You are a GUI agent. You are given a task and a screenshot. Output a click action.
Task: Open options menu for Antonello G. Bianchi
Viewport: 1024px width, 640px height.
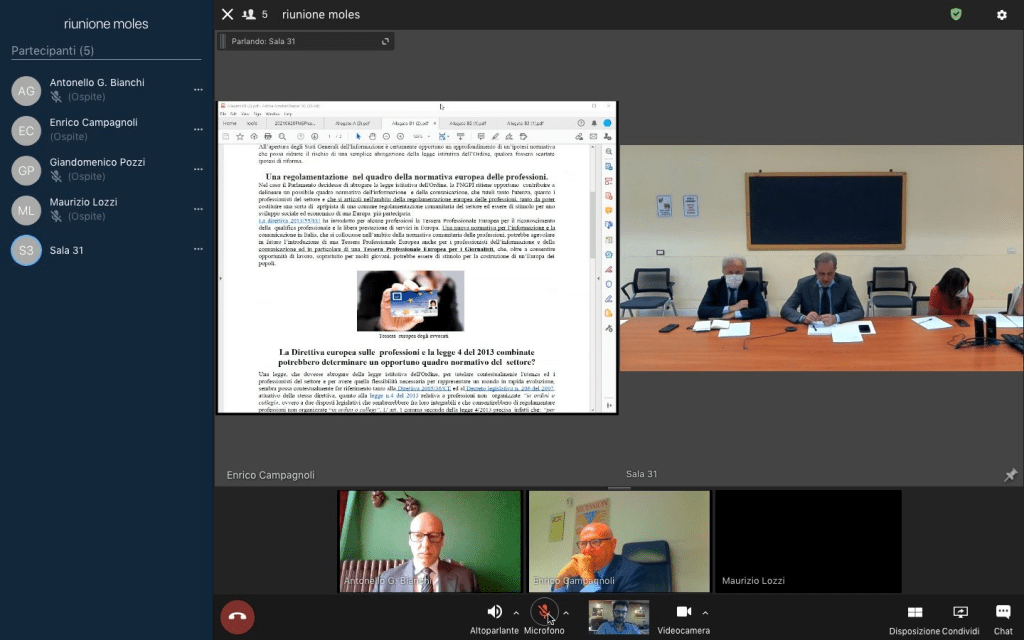coord(198,90)
